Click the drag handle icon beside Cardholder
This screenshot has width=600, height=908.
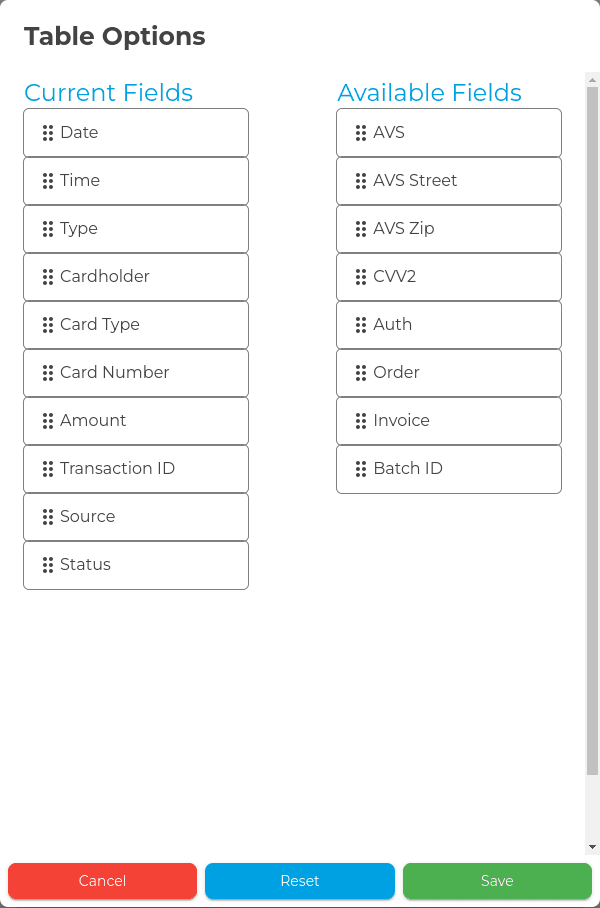point(48,277)
